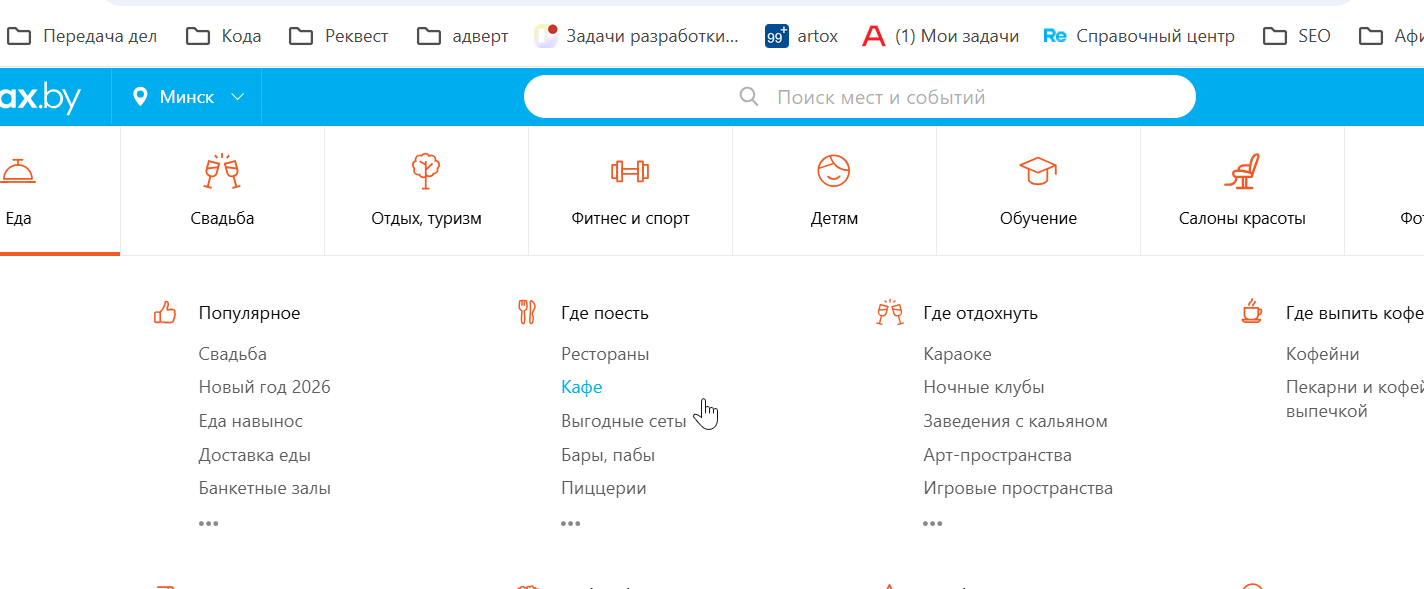Viewport: 1424px width, 589px height.
Task: Select the Отдых, туризм category tab
Action: (426, 191)
